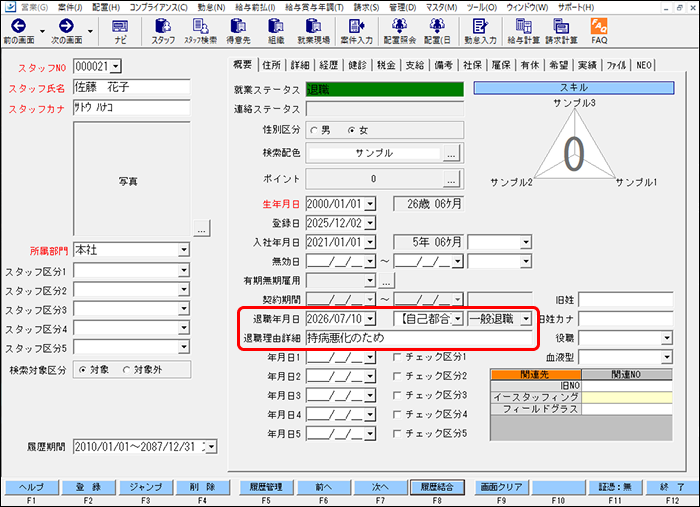The height and width of the screenshot is (507, 700).
Task: Select 男 gender radio button
Action: click(x=314, y=130)
